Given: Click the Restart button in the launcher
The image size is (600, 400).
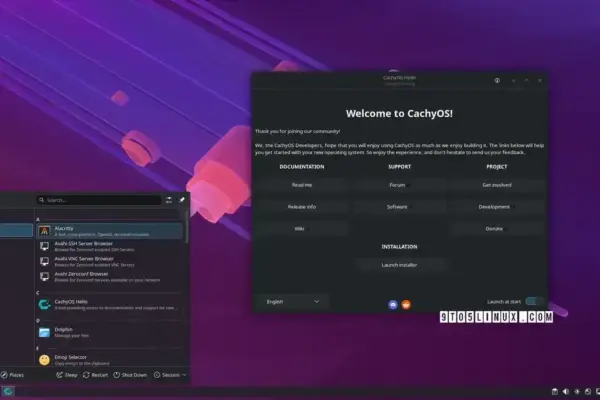Looking at the screenshot, I should (x=95, y=375).
